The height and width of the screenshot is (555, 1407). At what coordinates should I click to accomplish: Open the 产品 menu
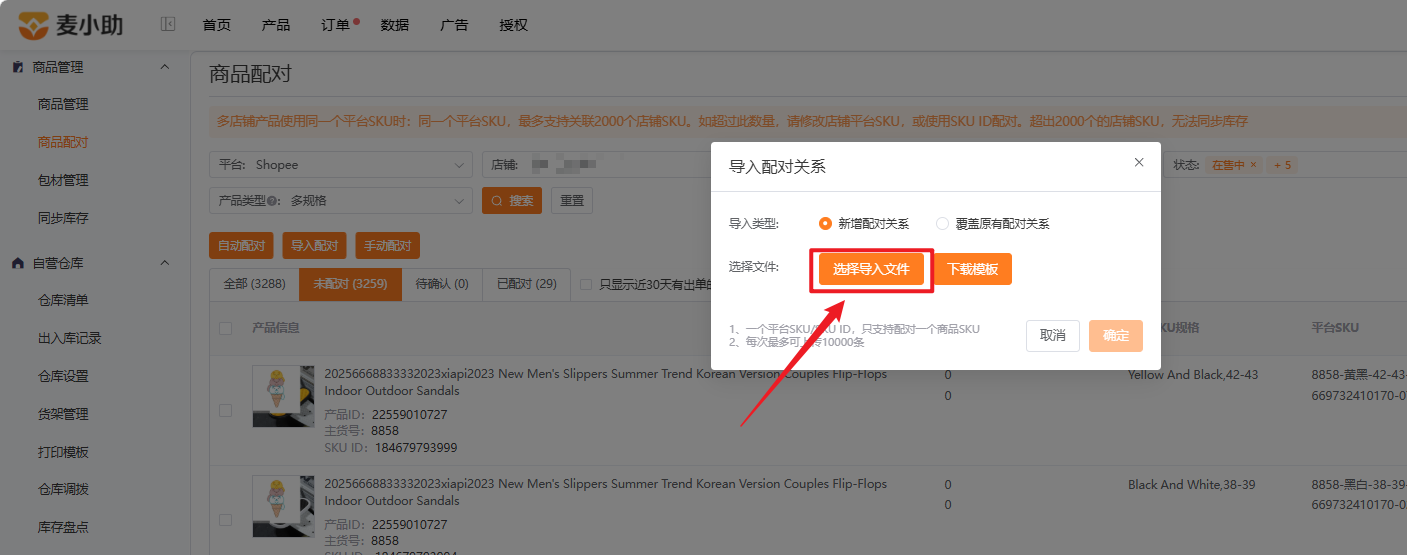pyautogui.click(x=276, y=25)
